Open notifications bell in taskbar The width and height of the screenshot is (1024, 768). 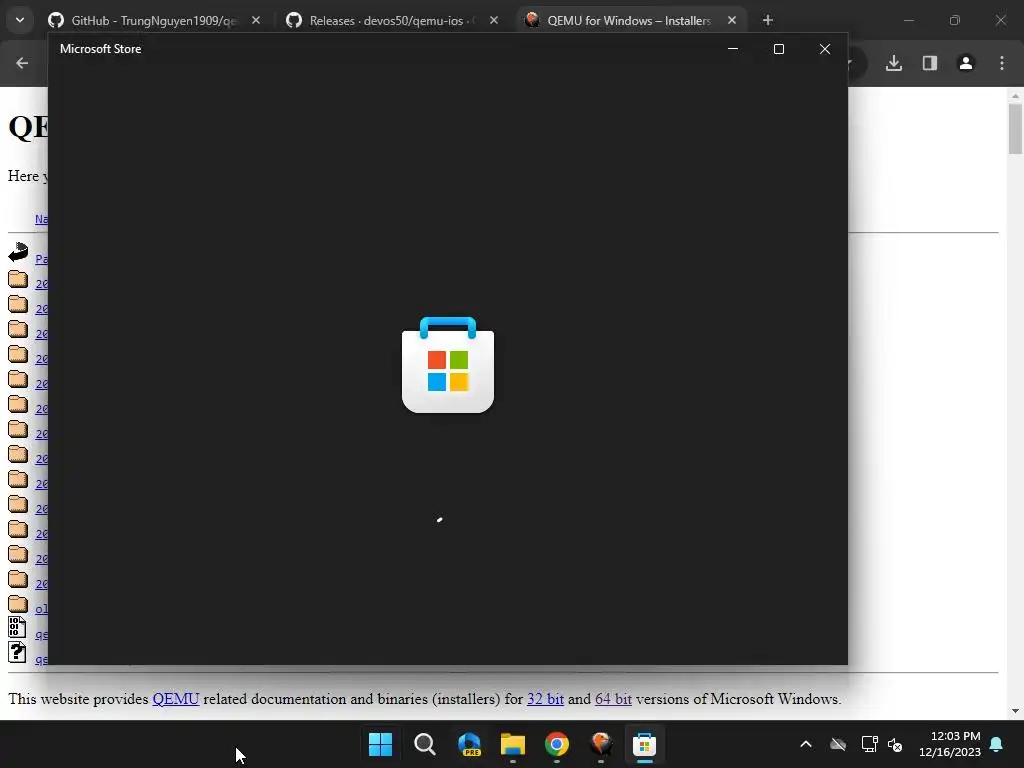(x=997, y=744)
